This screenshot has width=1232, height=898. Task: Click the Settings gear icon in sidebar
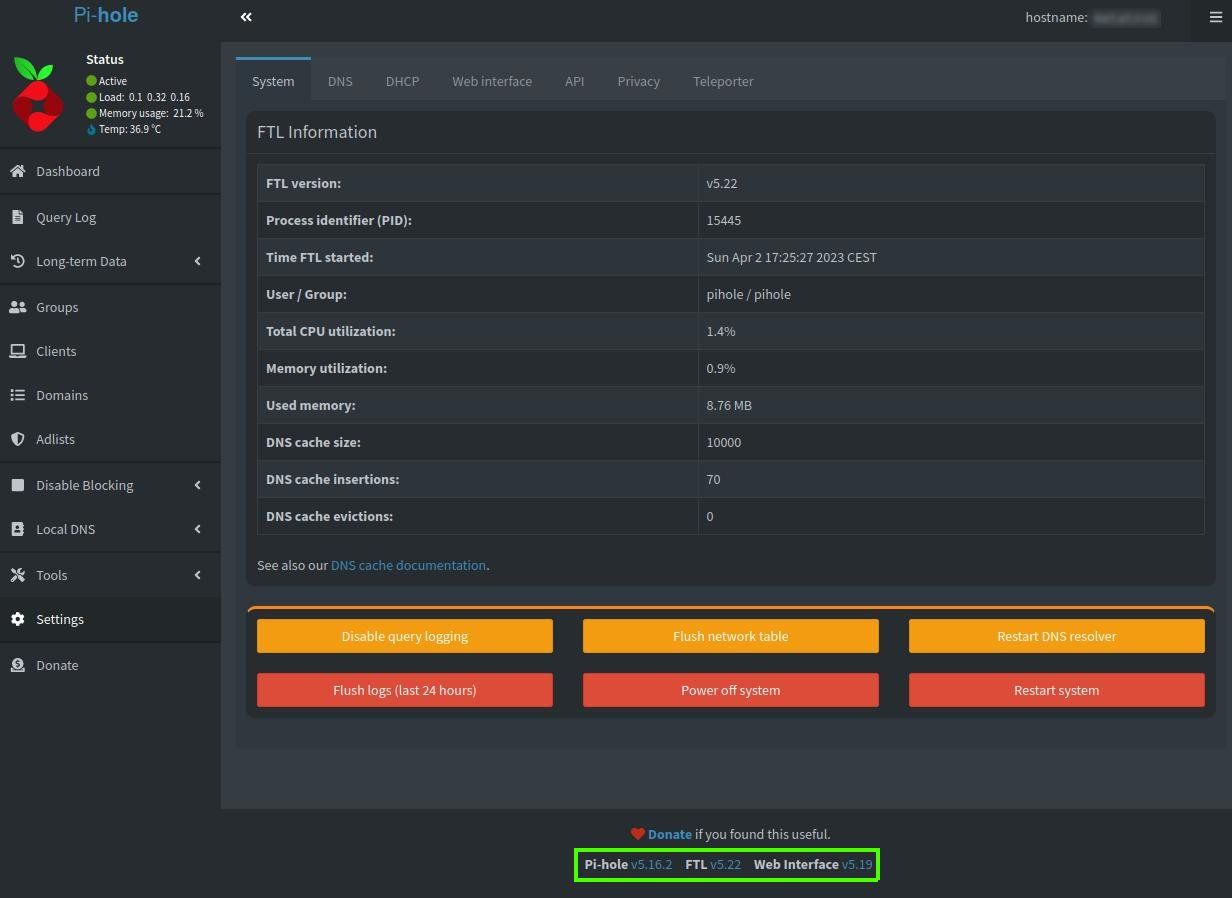point(17,619)
